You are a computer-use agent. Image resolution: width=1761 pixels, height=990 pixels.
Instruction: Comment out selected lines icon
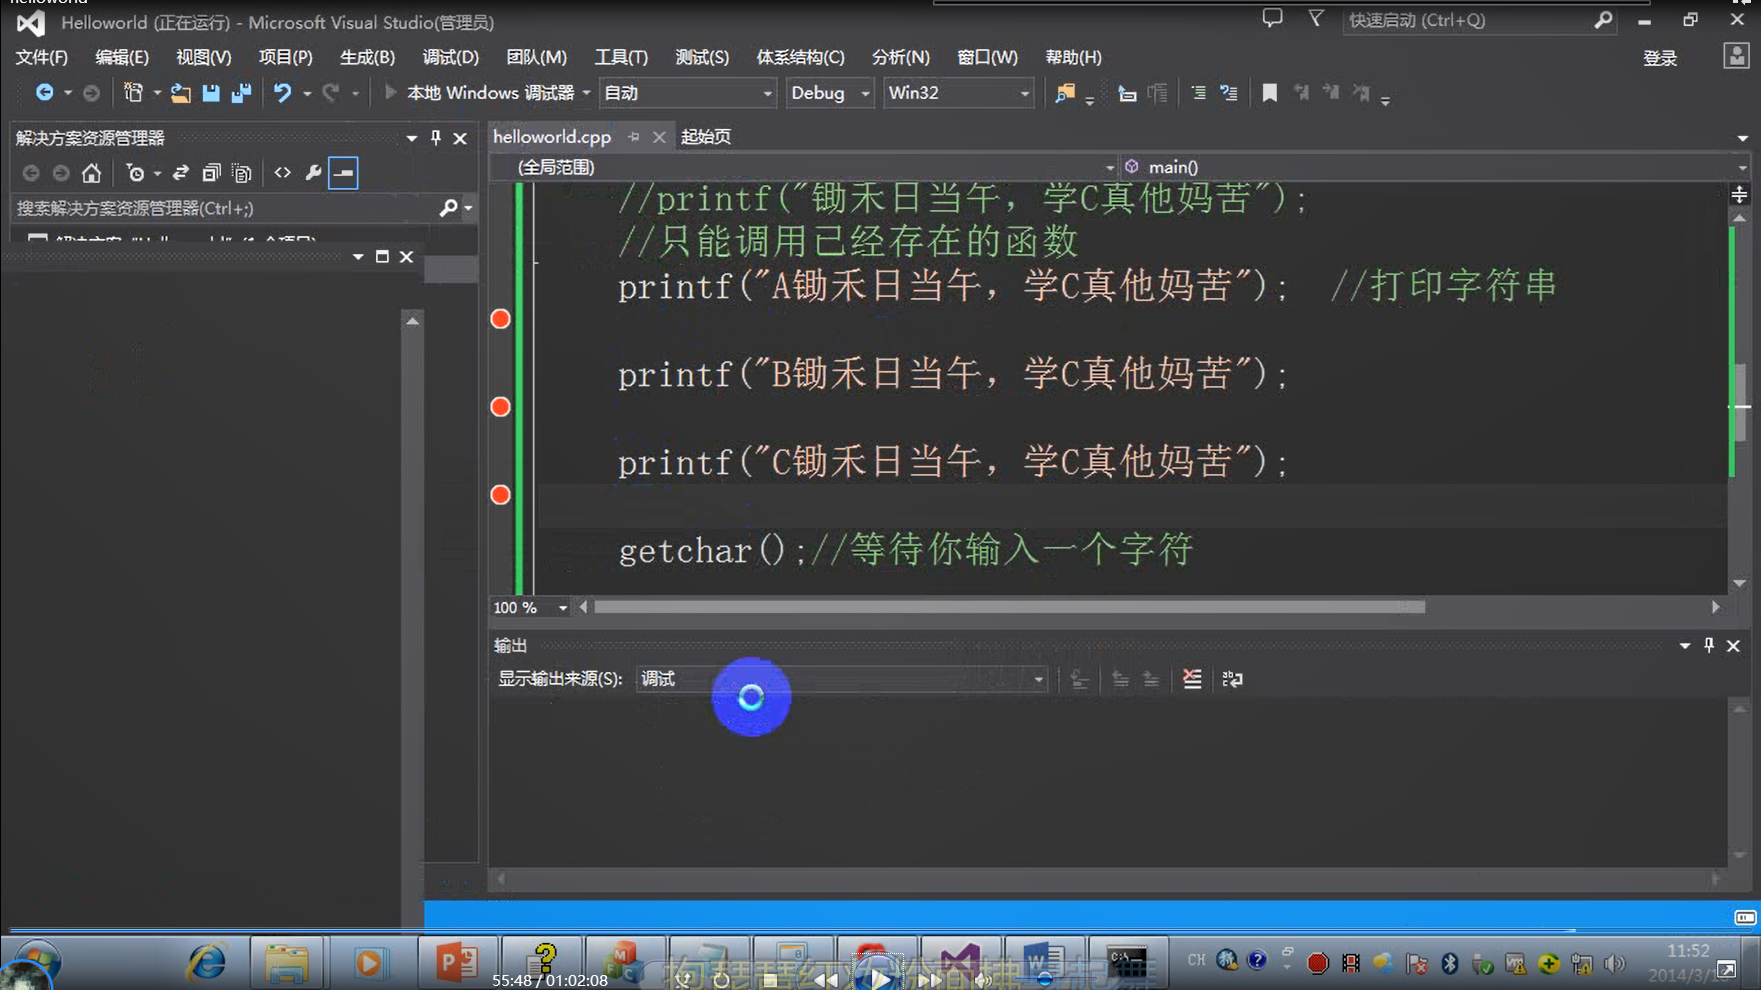tap(1198, 93)
